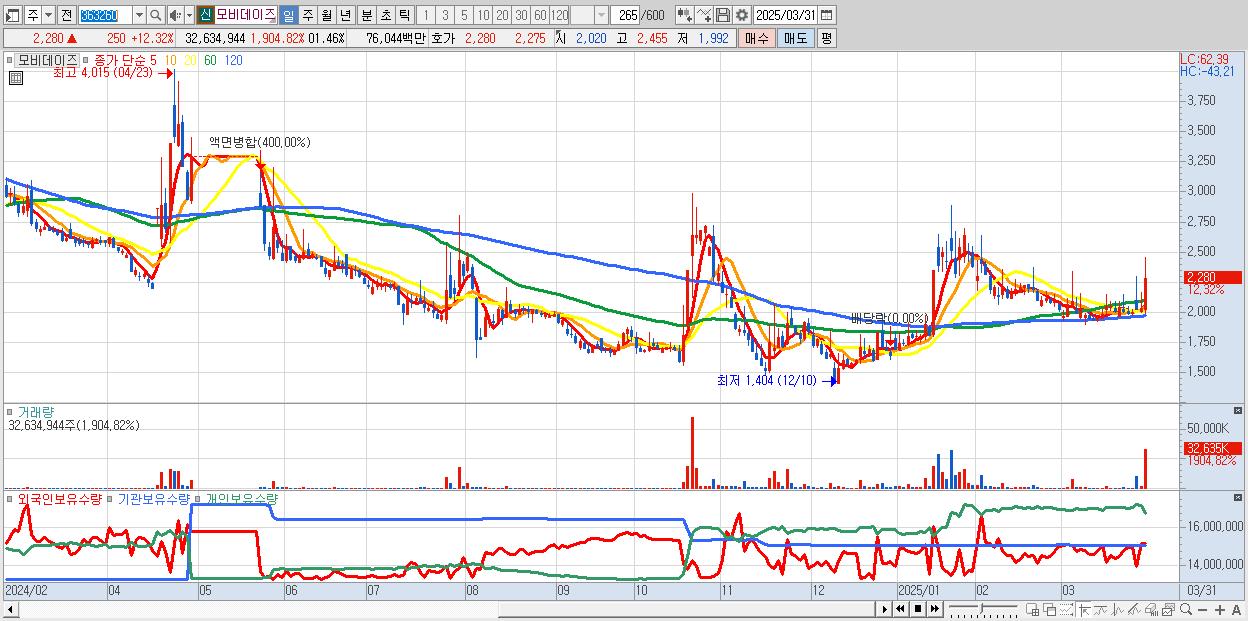Open the calendar date picker icon
The image size is (1248, 621).
(826, 15)
